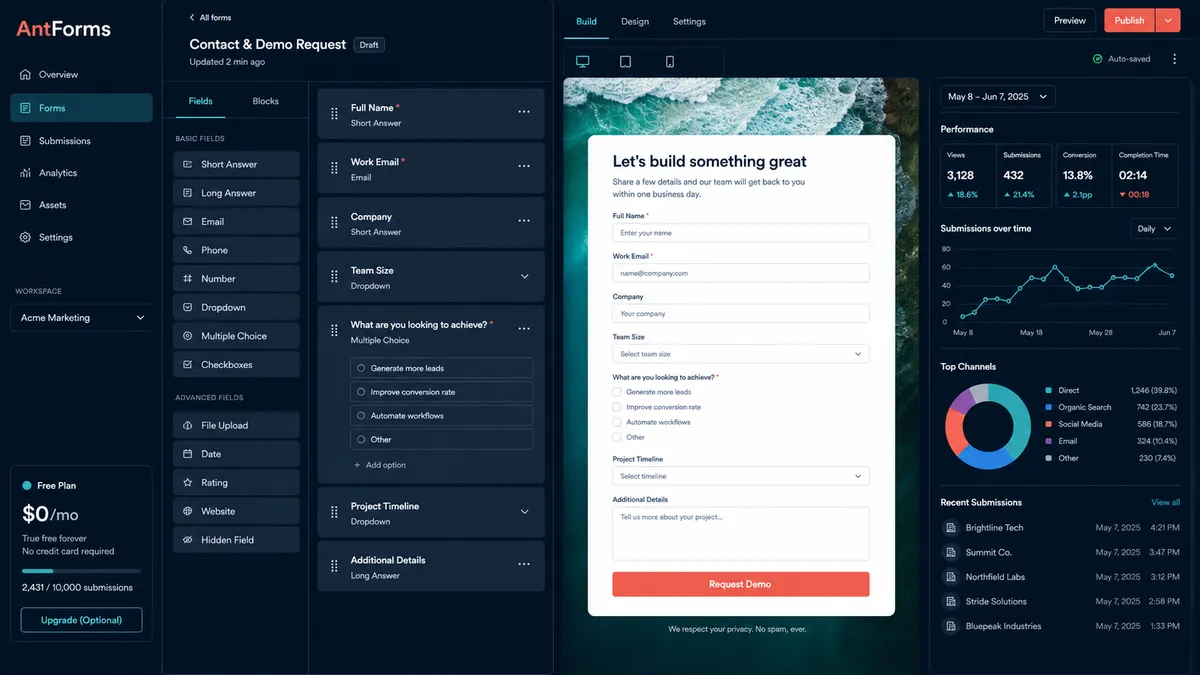Screen dimensions: 1200x675
Task: Switch to the Settings tab in top bar
Action: (689, 22)
